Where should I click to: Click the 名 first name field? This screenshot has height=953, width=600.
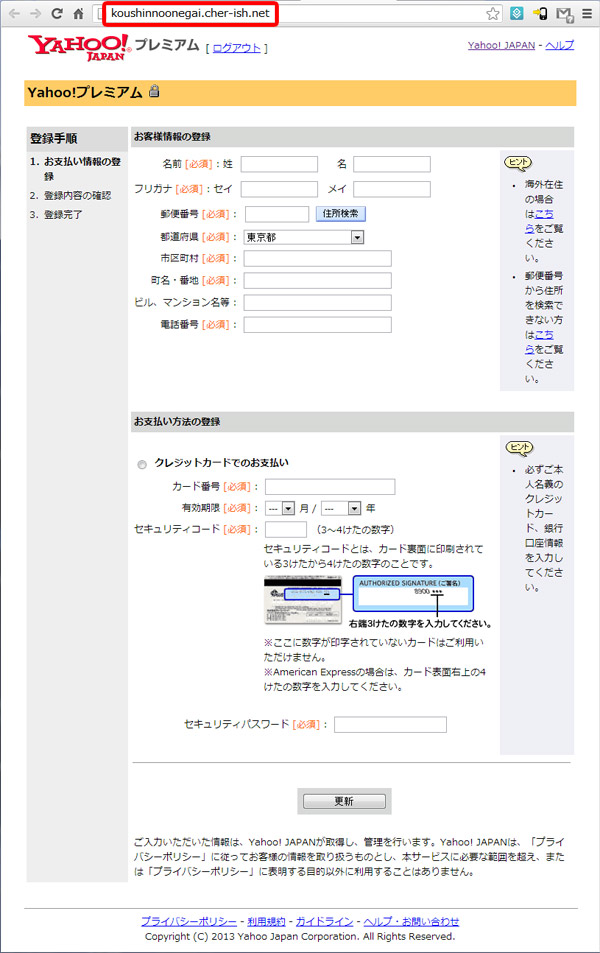coord(392,164)
